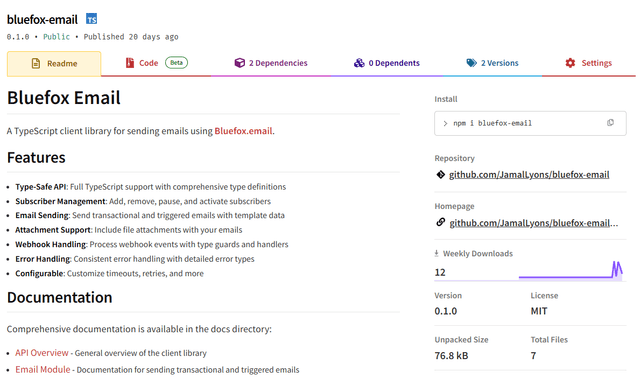Click the TypeScript TS badge icon
The height and width of the screenshot is (377, 640).
(x=91, y=19)
